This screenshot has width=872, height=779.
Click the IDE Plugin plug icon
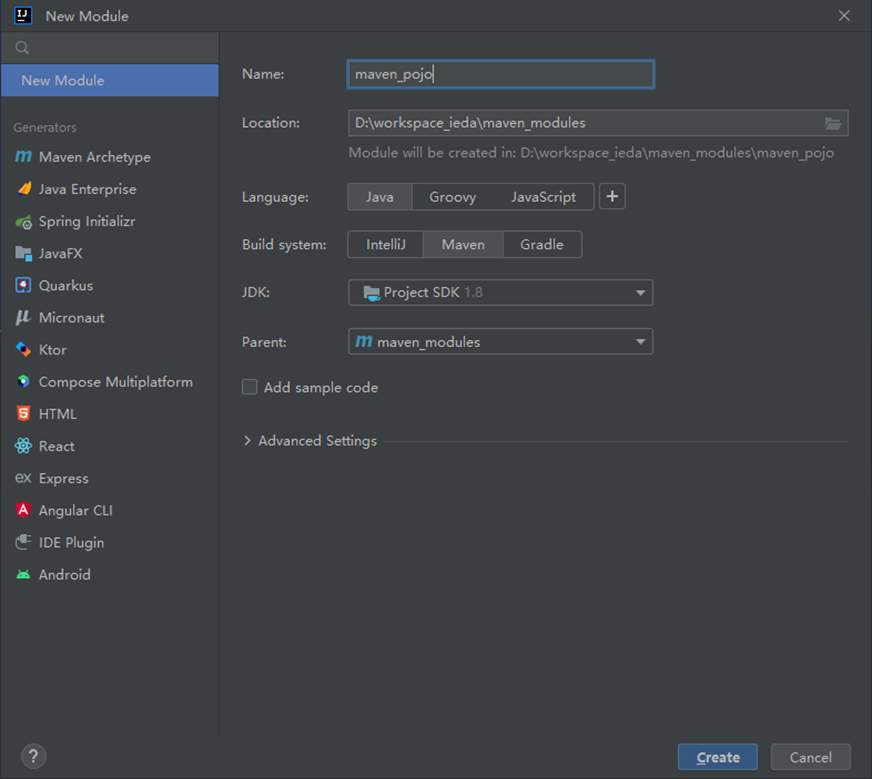click(x=23, y=542)
